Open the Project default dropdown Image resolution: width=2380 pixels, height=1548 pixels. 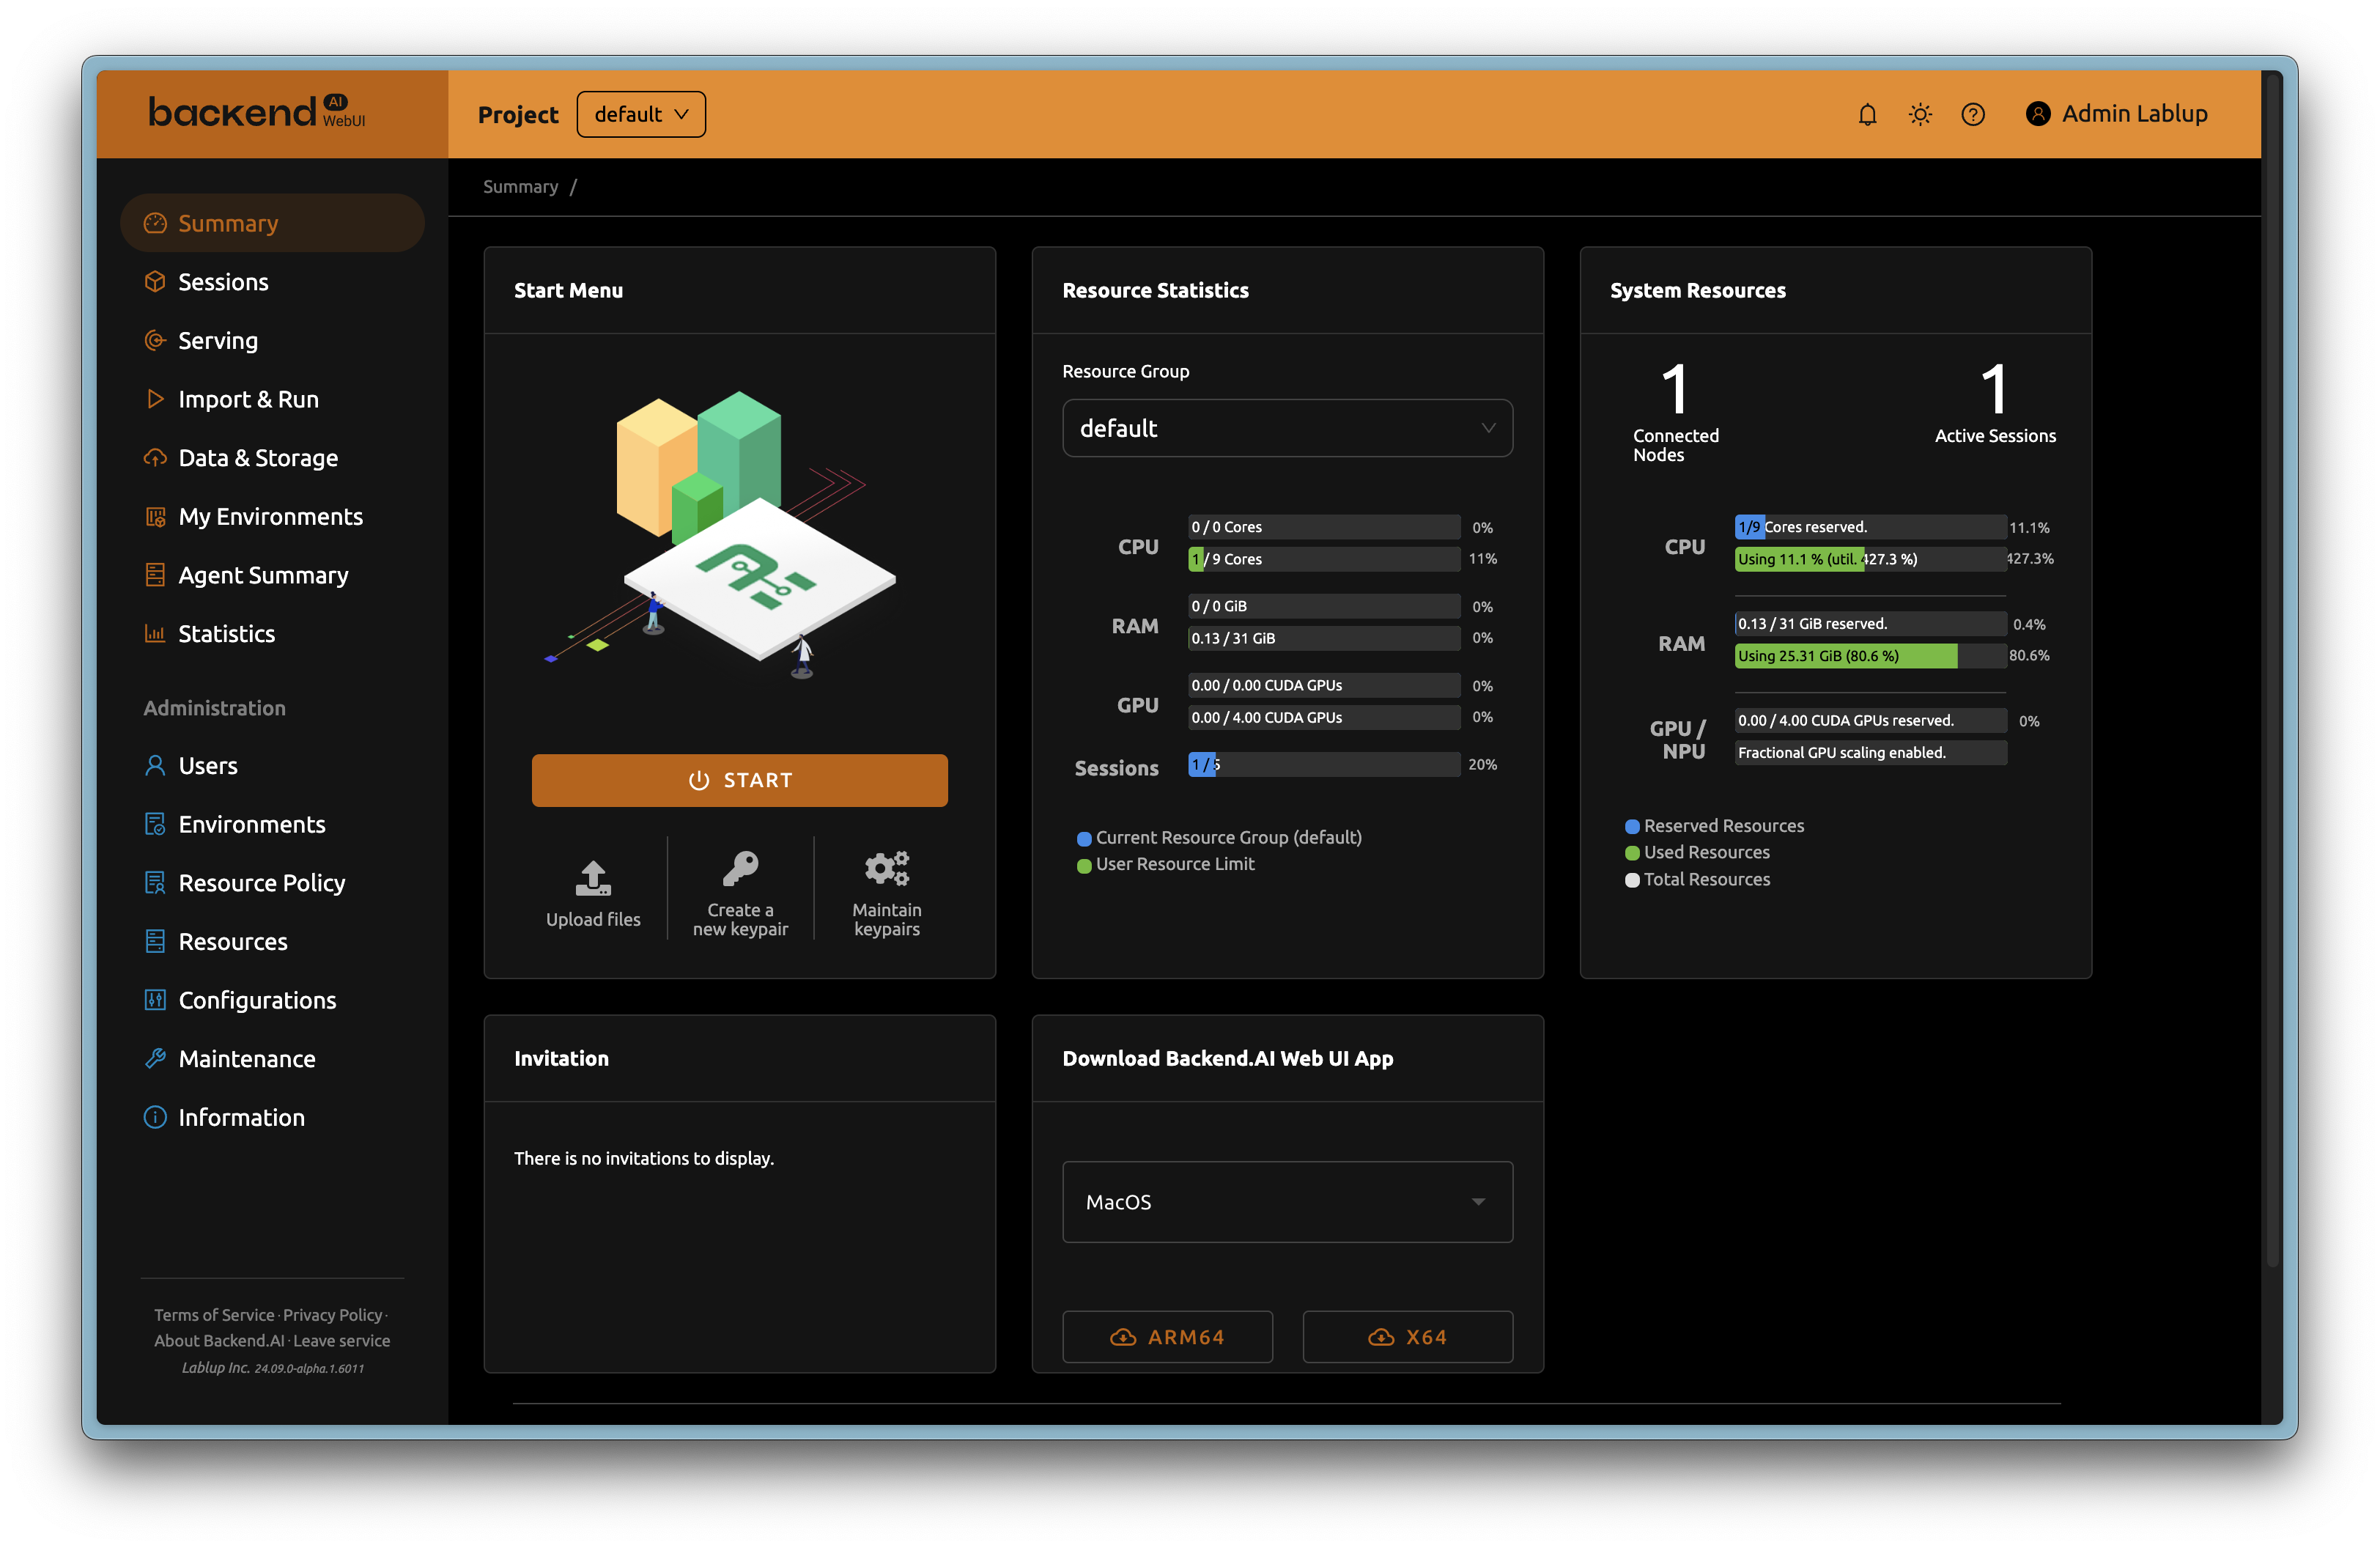pos(641,114)
